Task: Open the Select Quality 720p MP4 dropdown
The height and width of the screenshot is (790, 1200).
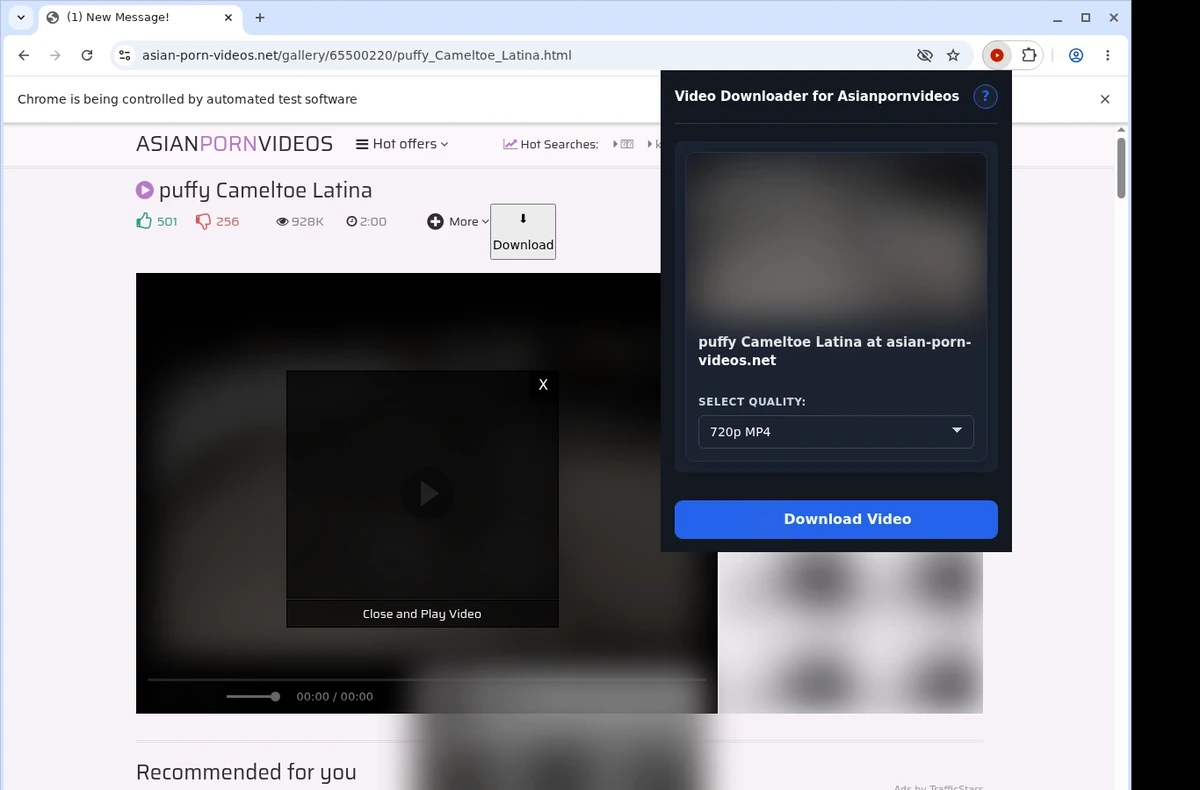Action: (x=836, y=432)
